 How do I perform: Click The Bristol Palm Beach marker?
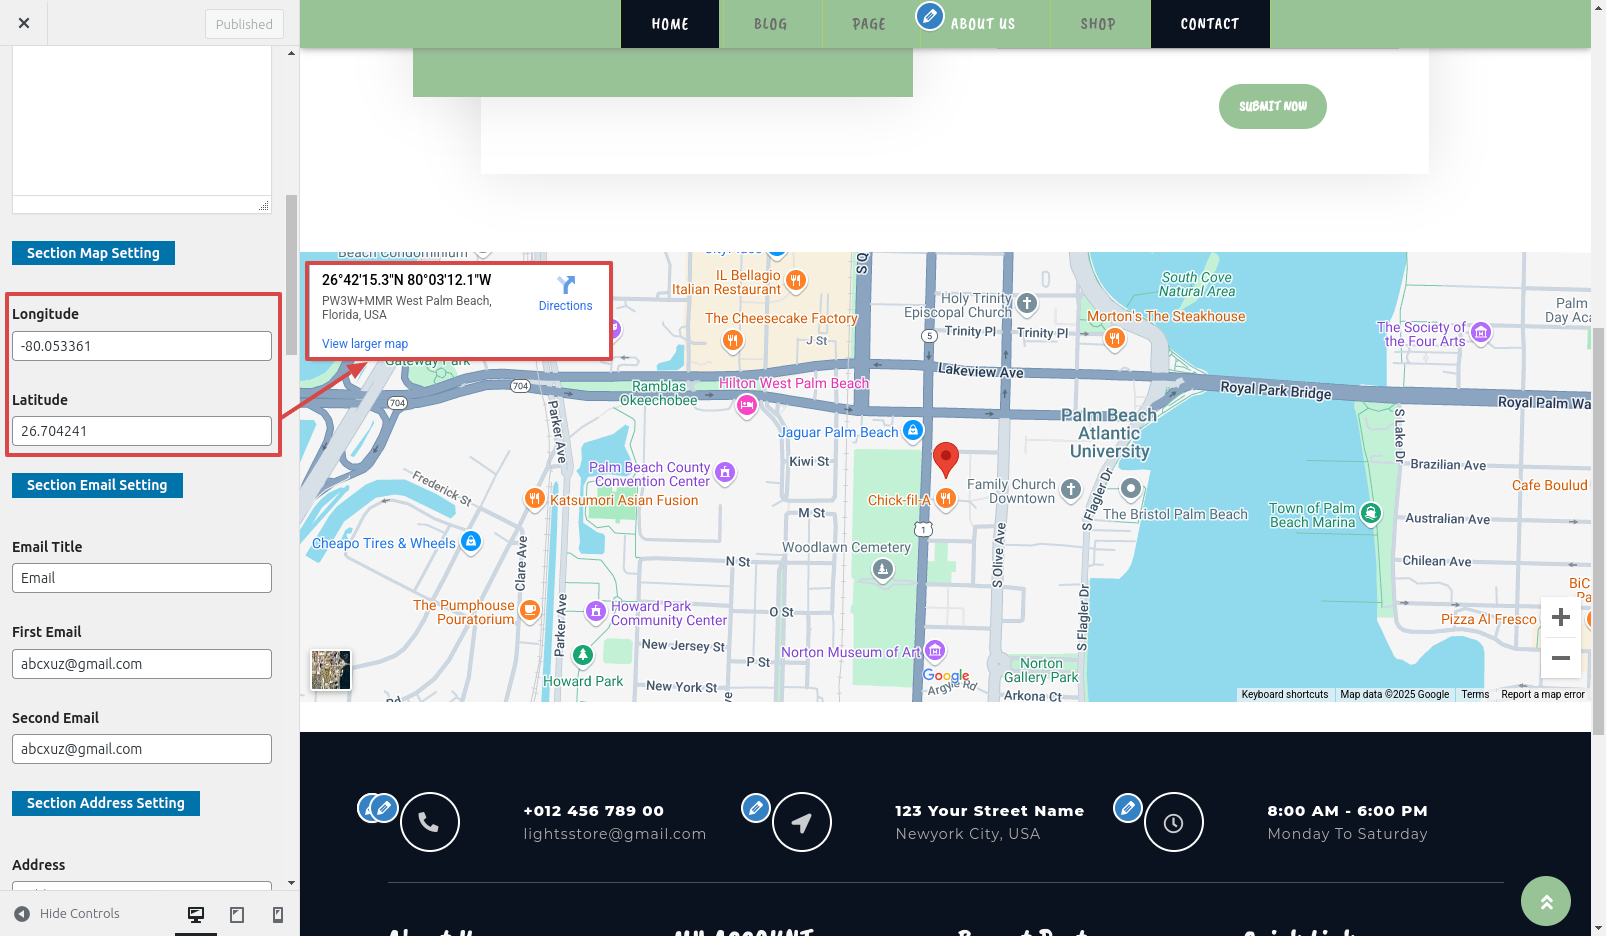tap(1131, 488)
